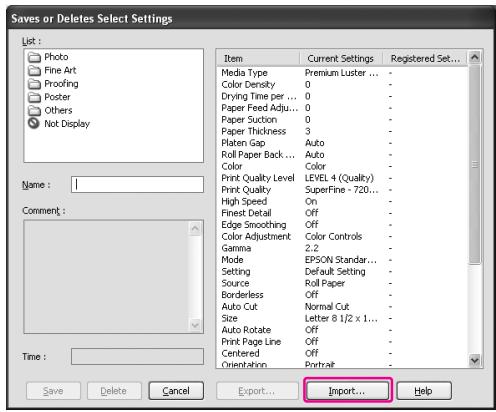The width and height of the screenshot is (496, 412).
Task: Click the Proofing folder icon
Action: [34, 84]
